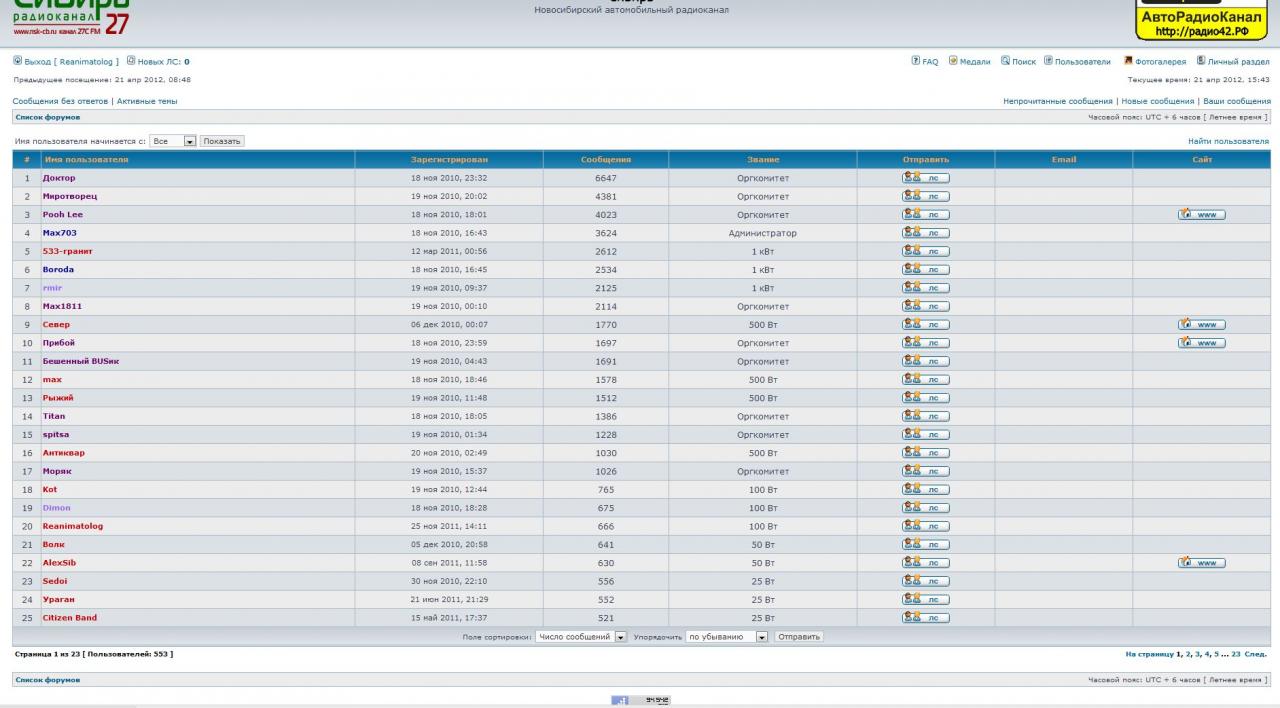The width and height of the screenshot is (1280, 708).
Task: Open Поиск (search) from the top menu
Action: [1023, 62]
